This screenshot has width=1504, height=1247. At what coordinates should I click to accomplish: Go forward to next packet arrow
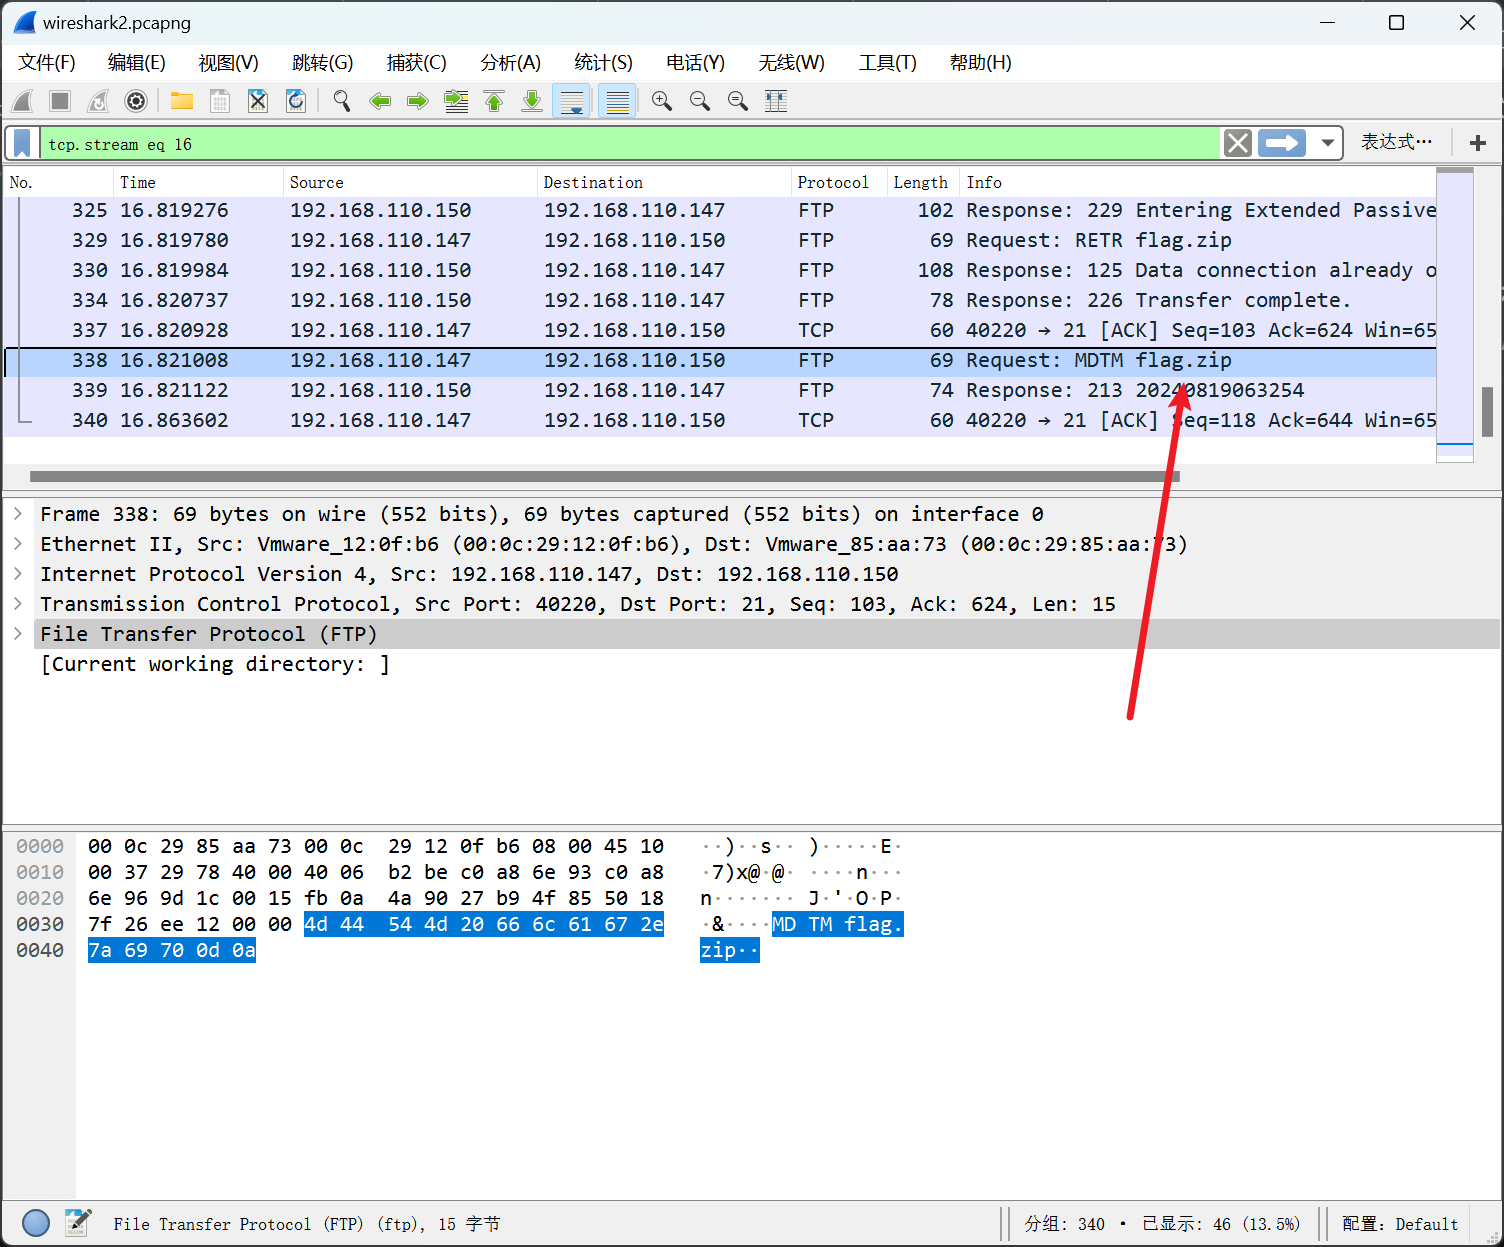tap(418, 101)
